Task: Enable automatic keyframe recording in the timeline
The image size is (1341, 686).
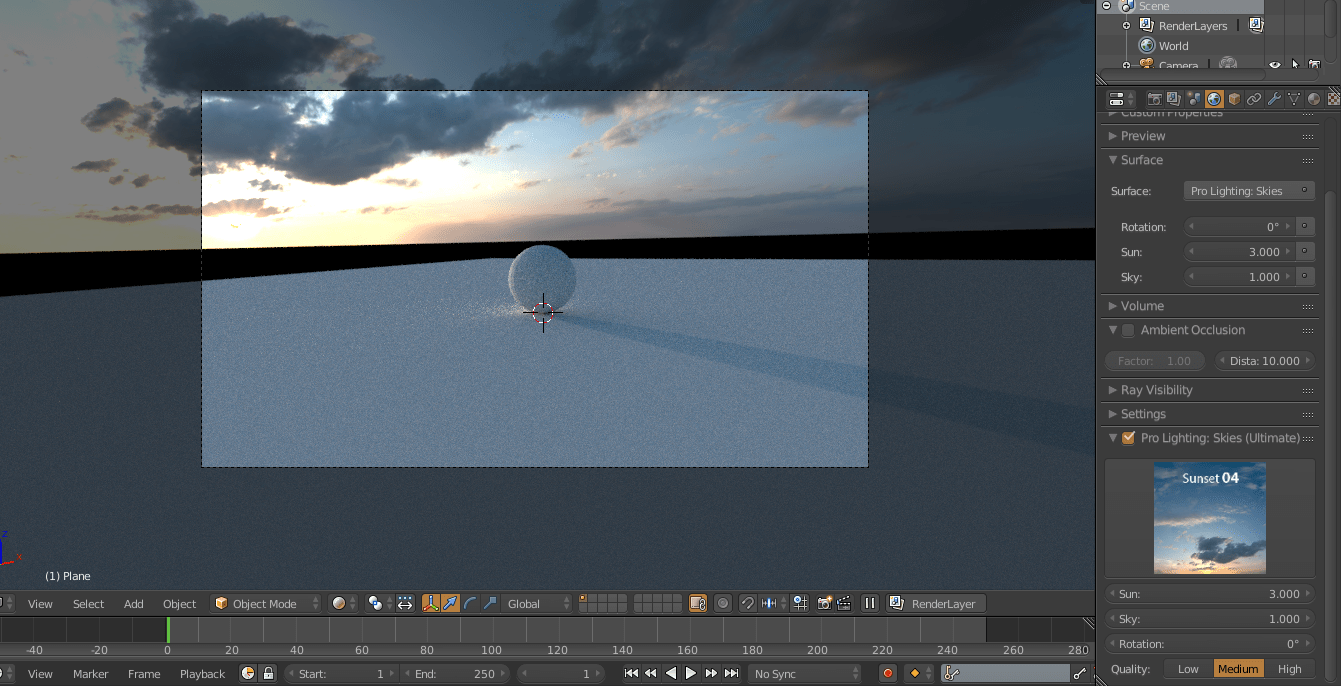Action: [x=887, y=674]
